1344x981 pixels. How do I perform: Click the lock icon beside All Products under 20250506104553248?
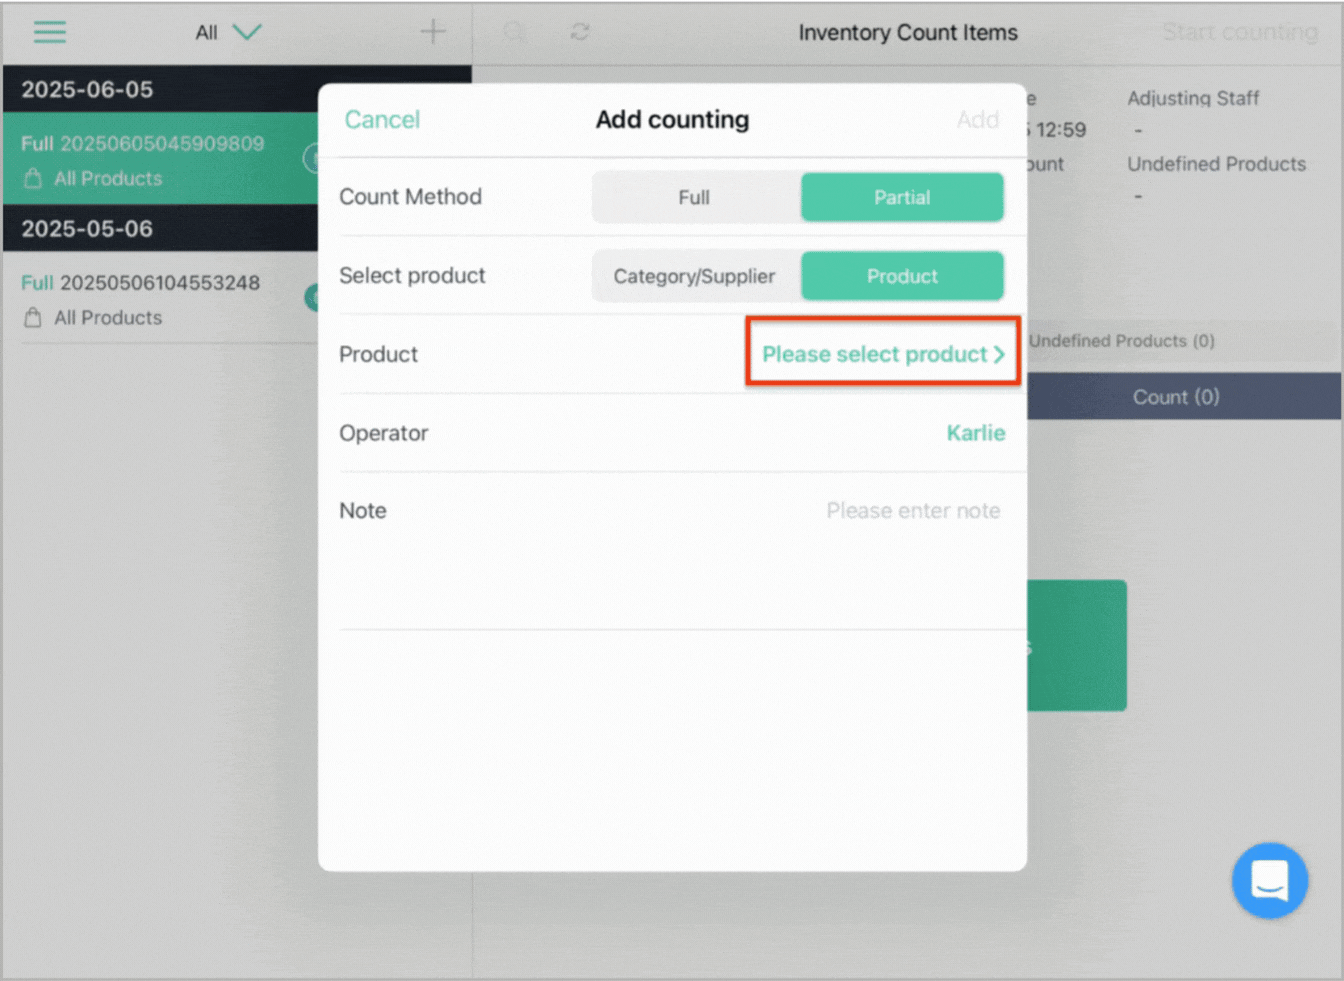(33, 318)
